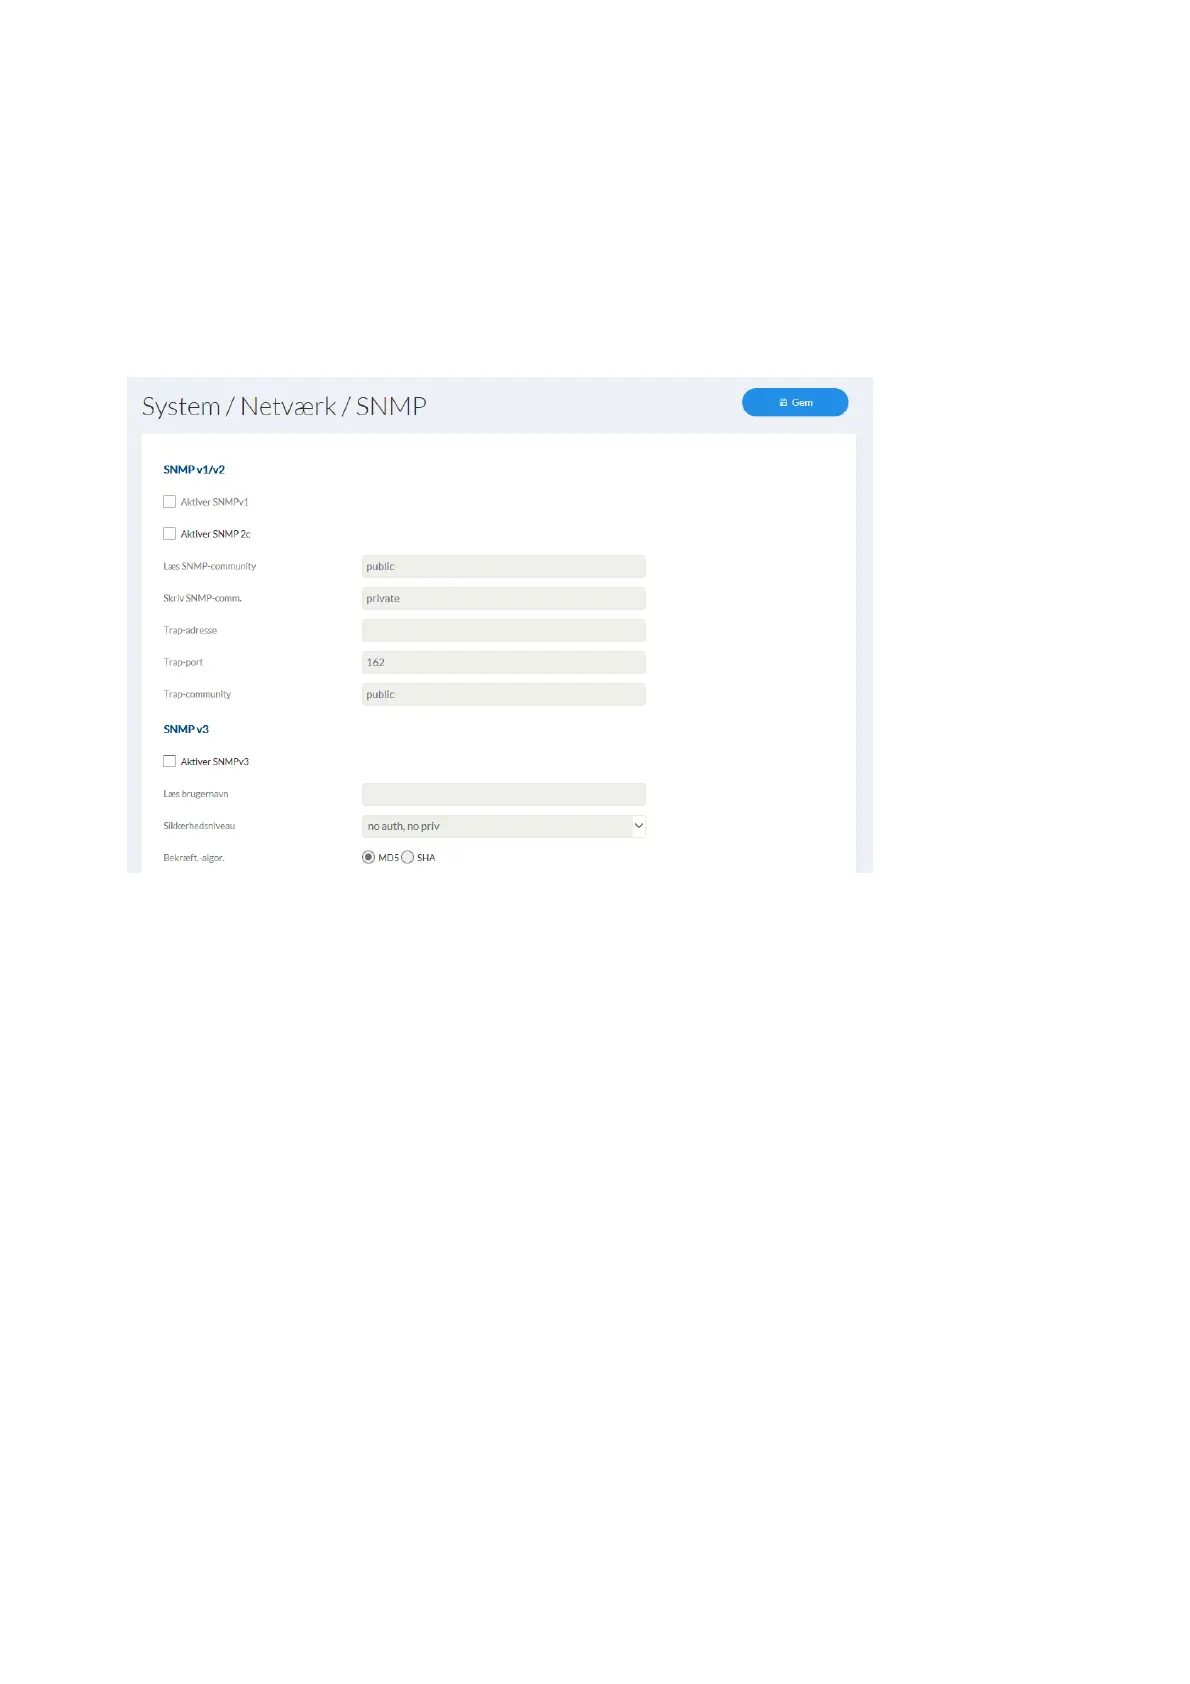The image size is (1190, 1684).
Task: Click the Læs brugernavn label
Action: click(196, 794)
